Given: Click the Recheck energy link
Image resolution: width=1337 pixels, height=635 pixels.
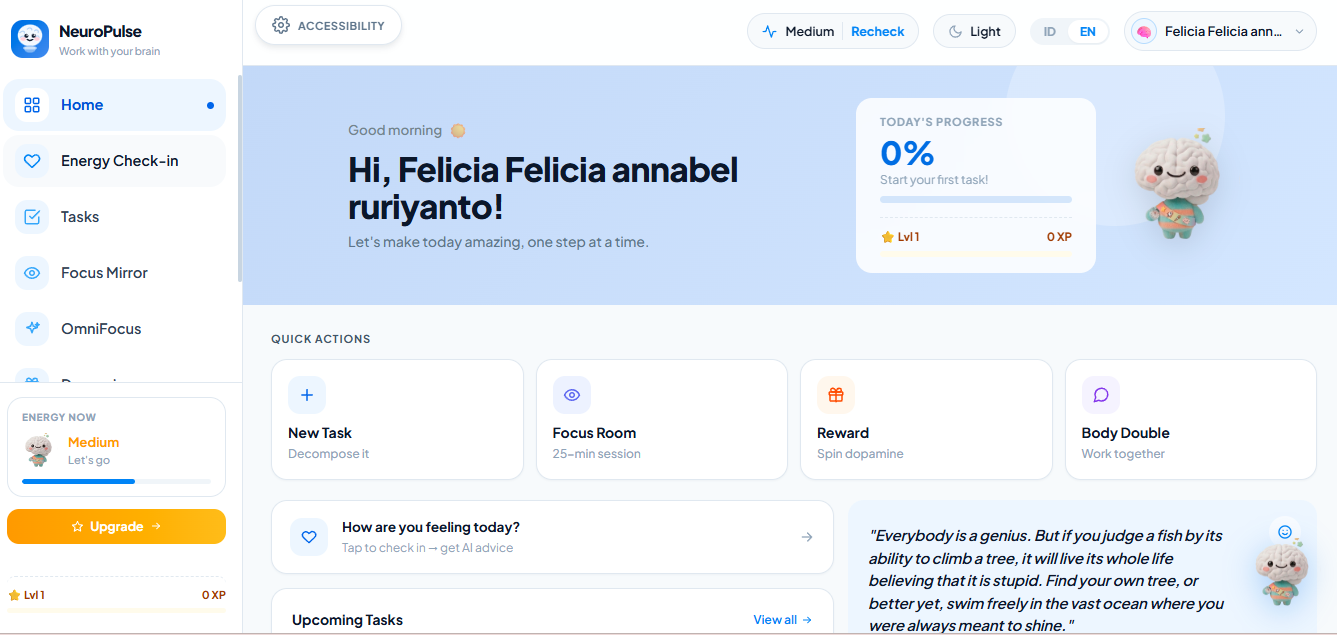Looking at the screenshot, I should (878, 31).
